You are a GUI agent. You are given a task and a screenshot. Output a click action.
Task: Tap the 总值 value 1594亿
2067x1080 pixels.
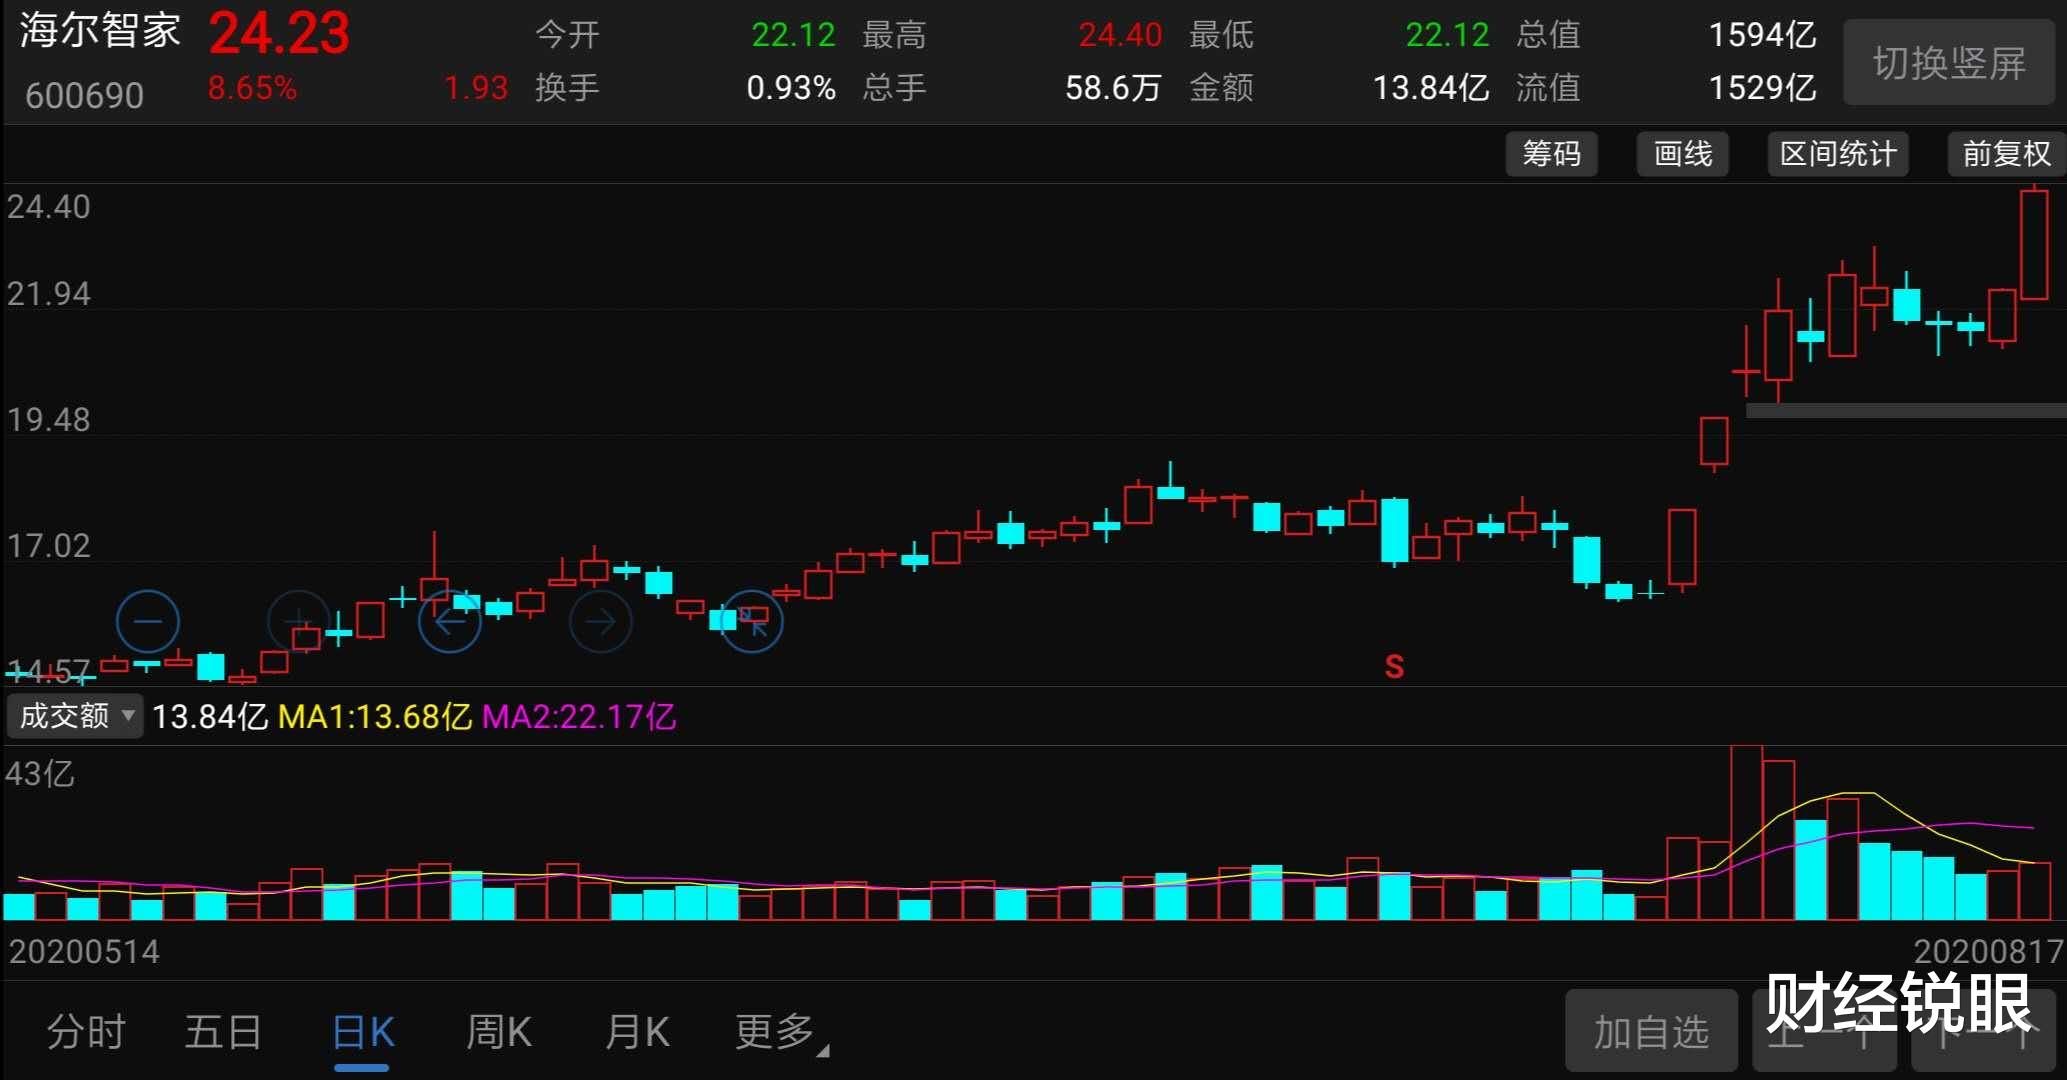(x=1762, y=35)
